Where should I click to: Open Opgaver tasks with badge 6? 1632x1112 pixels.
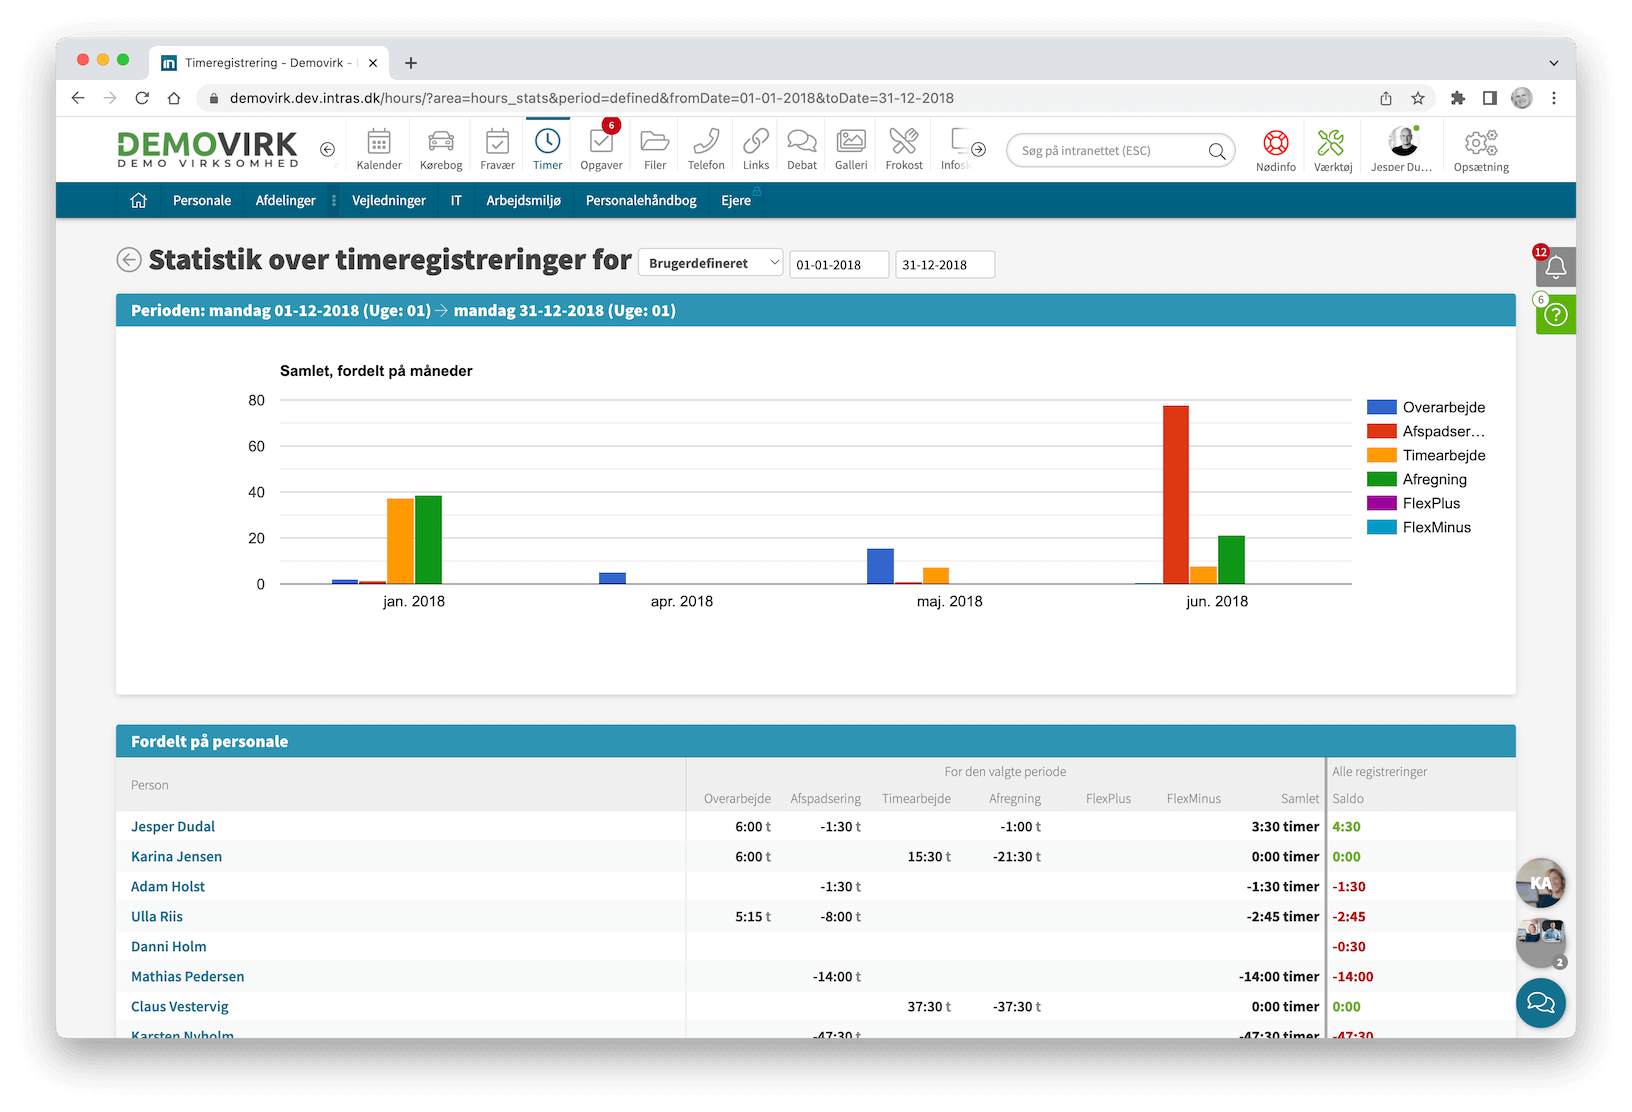(601, 149)
